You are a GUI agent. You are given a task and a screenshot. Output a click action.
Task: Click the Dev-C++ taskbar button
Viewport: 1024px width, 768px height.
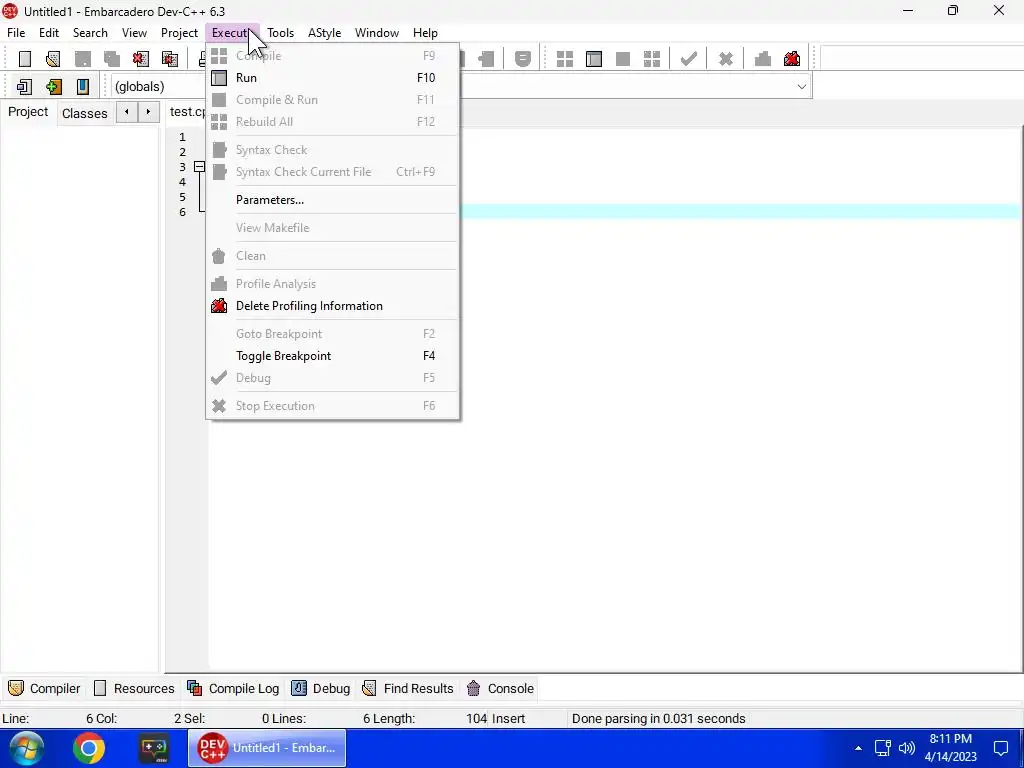click(x=267, y=748)
